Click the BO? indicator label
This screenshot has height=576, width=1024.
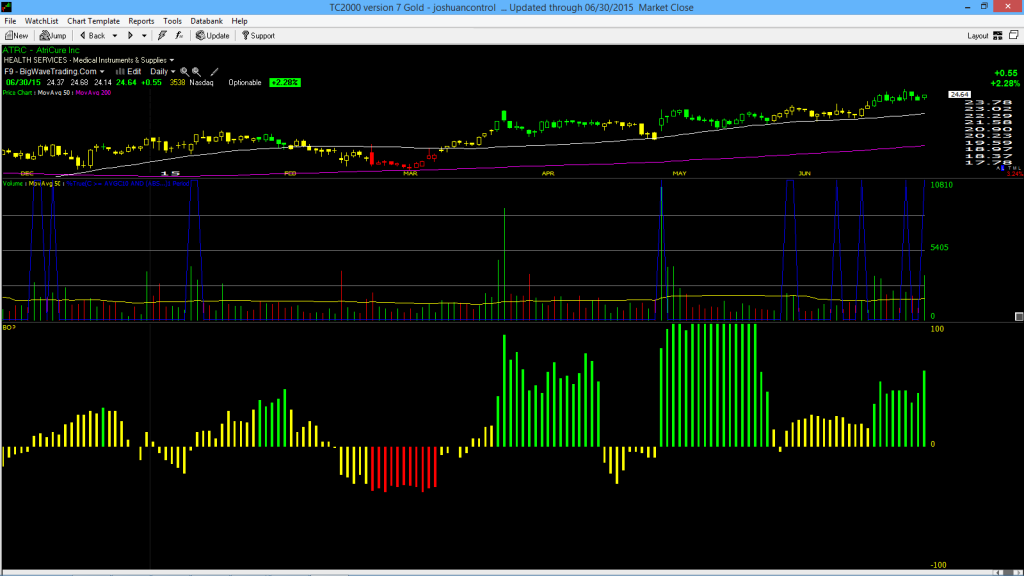[x=9, y=327]
